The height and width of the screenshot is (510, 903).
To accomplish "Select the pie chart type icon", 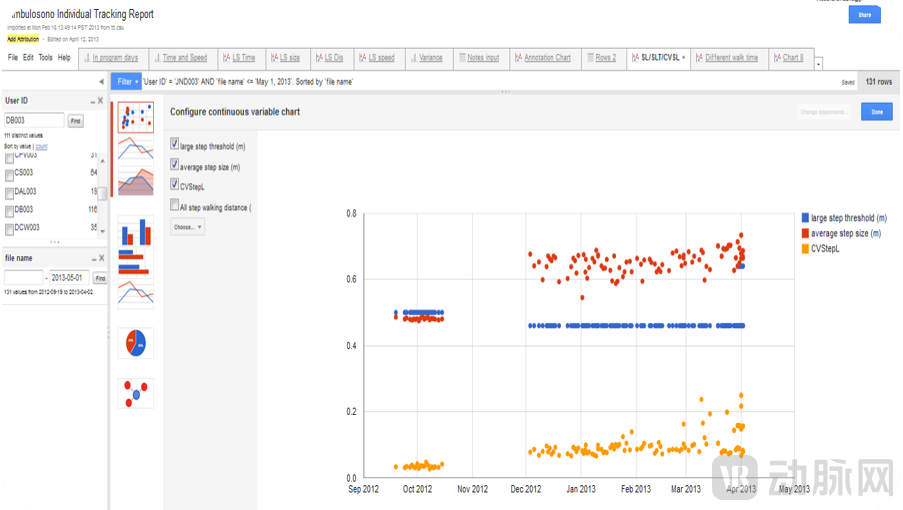I will coord(136,343).
